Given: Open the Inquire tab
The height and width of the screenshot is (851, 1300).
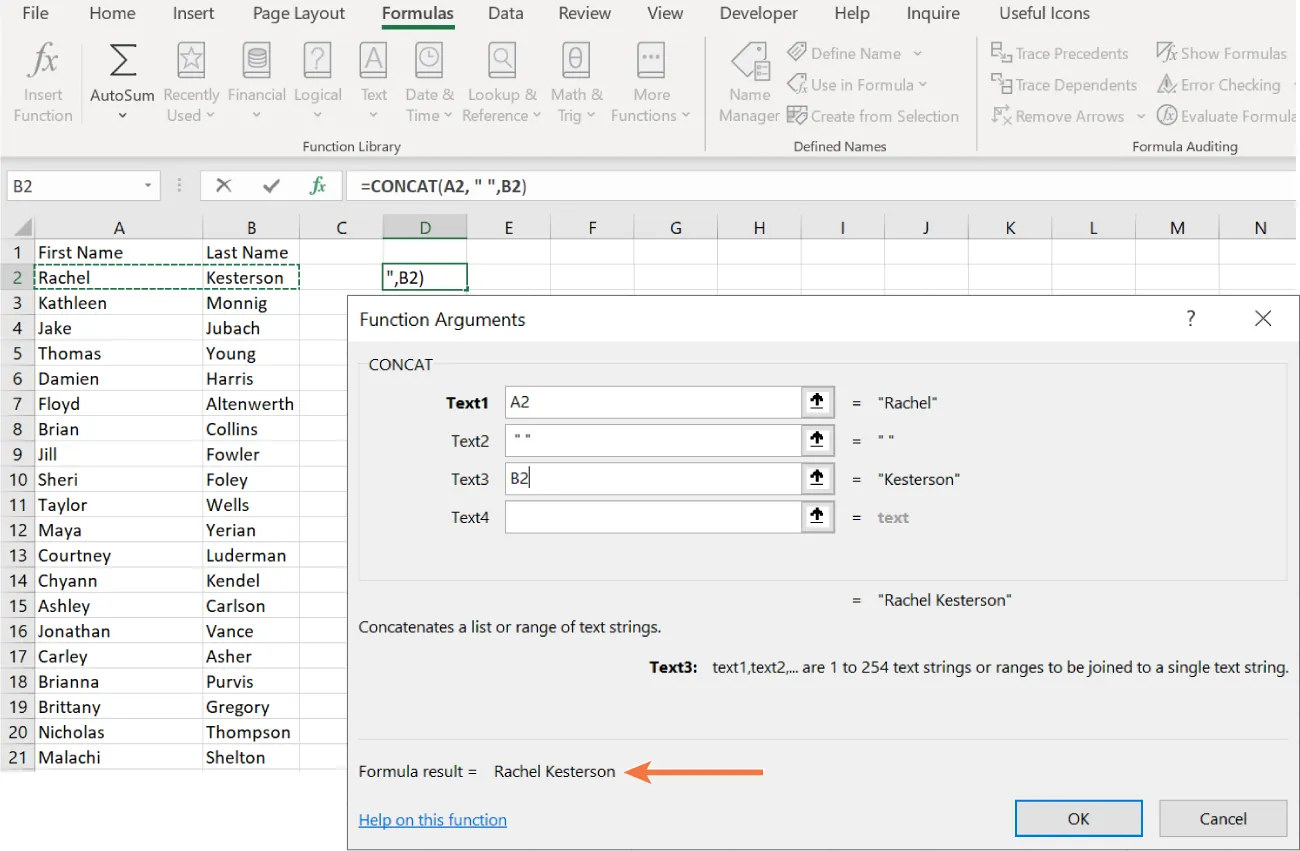Looking at the screenshot, I should pos(932,14).
